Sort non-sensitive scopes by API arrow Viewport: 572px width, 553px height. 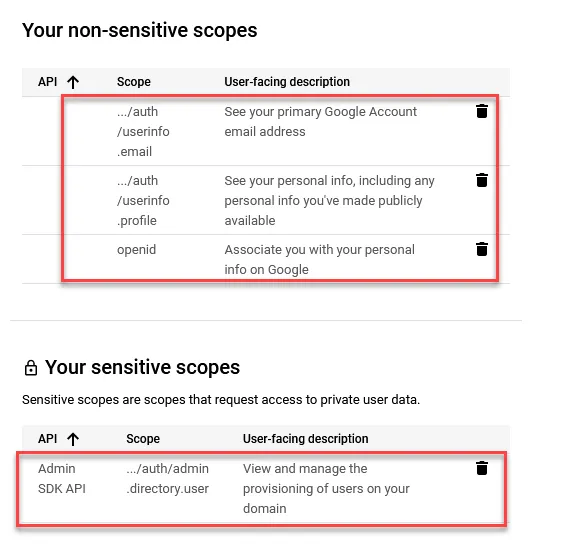pyautogui.click(x=73, y=82)
